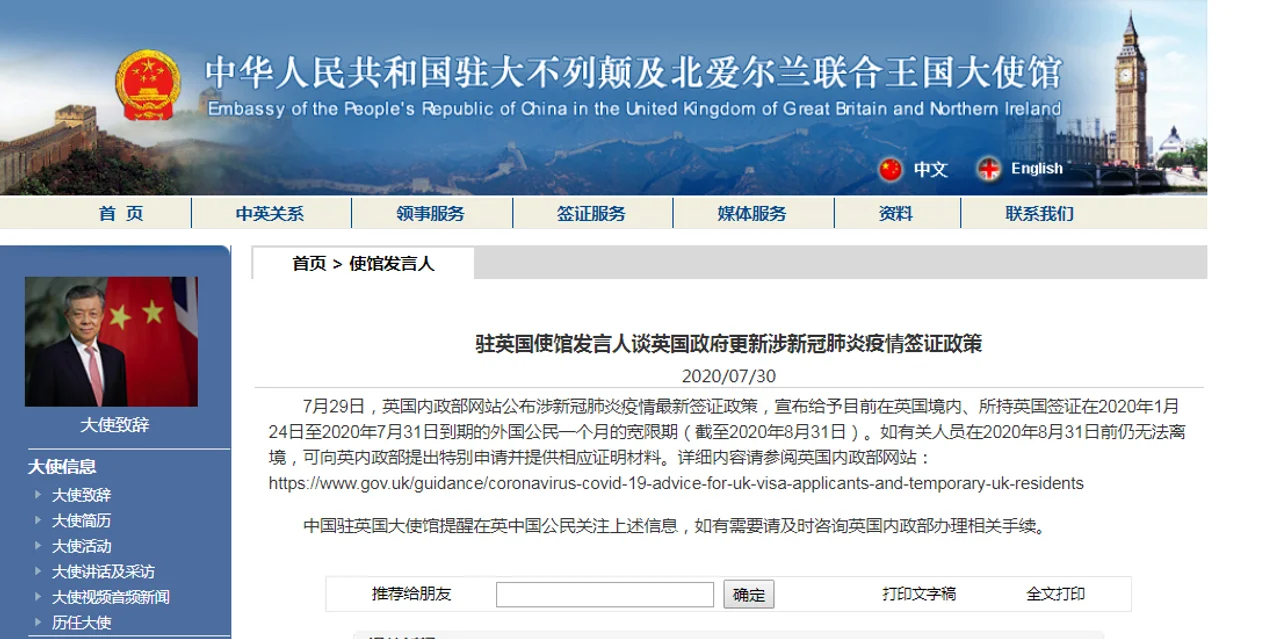Switch language to English
This screenshot has width=1280, height=639.
tap(1036, 168)
